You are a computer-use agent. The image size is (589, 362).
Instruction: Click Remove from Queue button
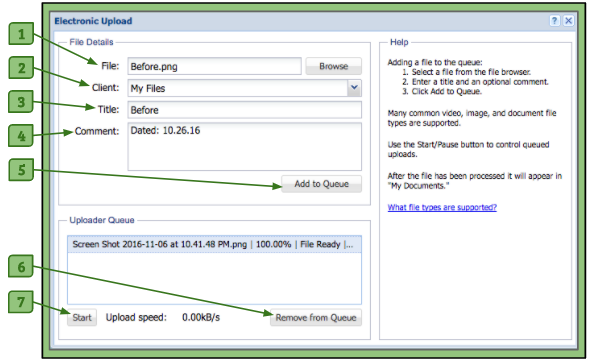point(316,318)
